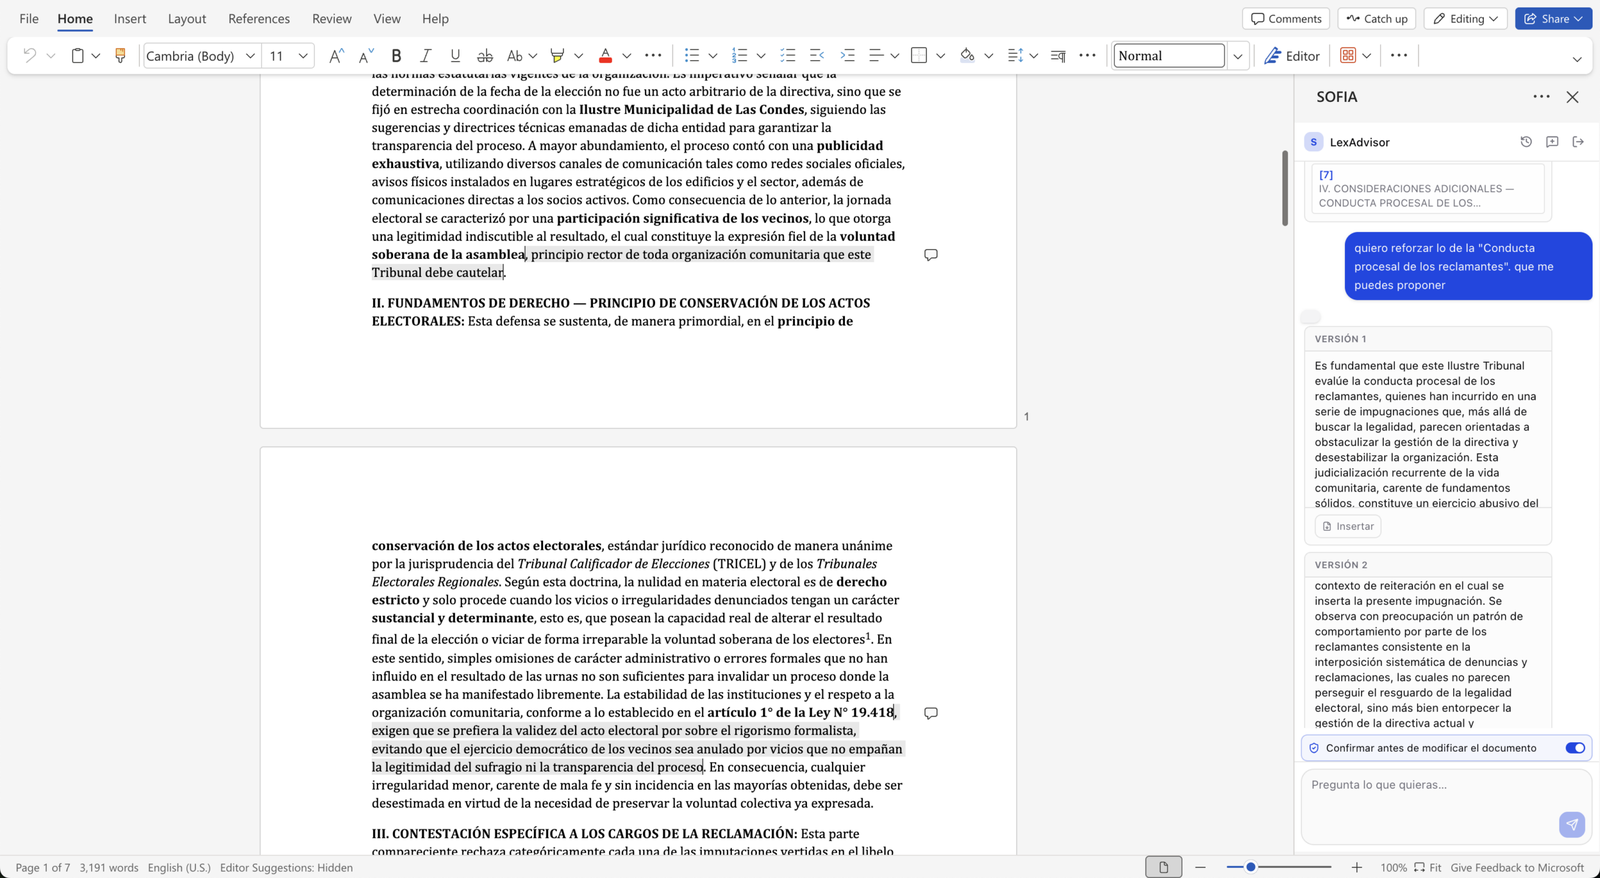Image resolution: width=1600 pixels, height=878 pixels.
Task: Decrease paragraph indent
Action: pos(817,56)
